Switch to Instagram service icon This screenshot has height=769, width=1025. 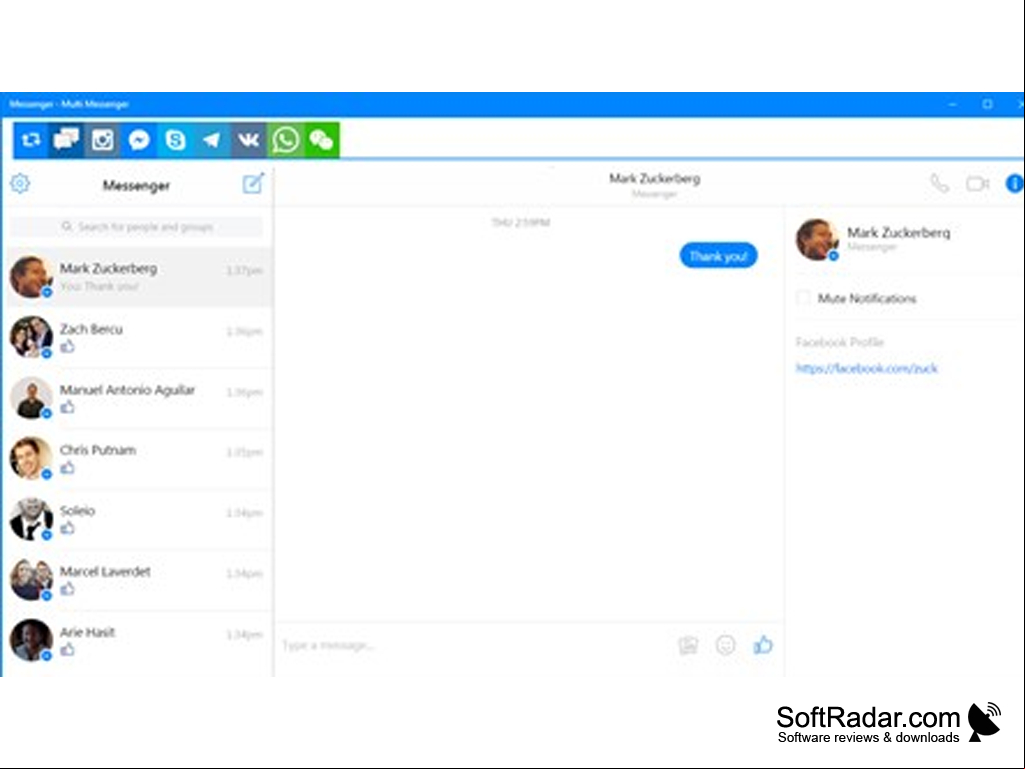tap(103, 140)
